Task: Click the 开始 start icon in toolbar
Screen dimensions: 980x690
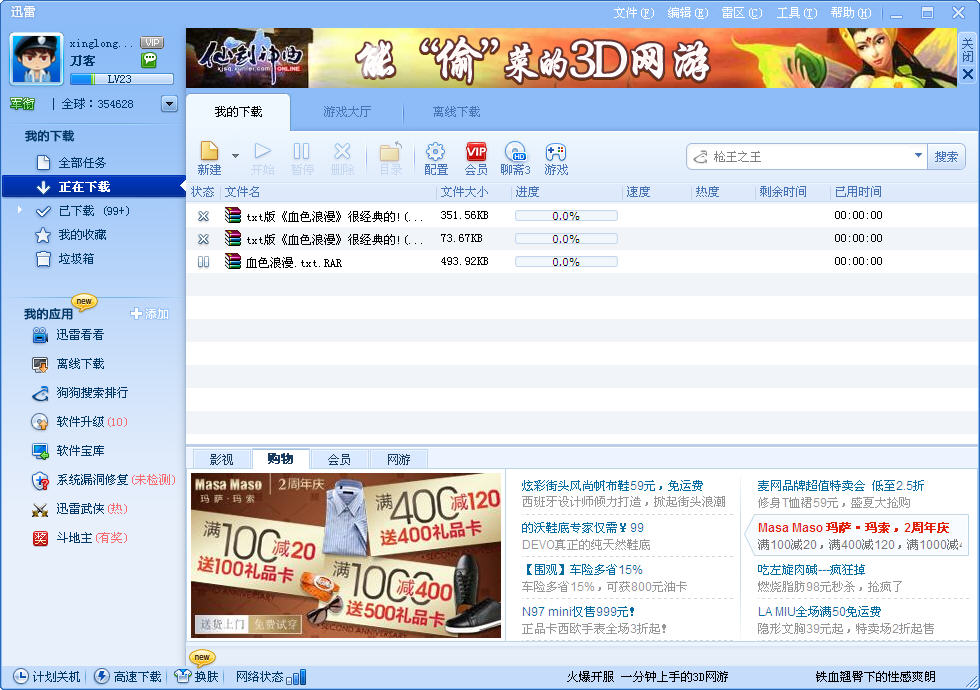Action: [x=263, y=151]
